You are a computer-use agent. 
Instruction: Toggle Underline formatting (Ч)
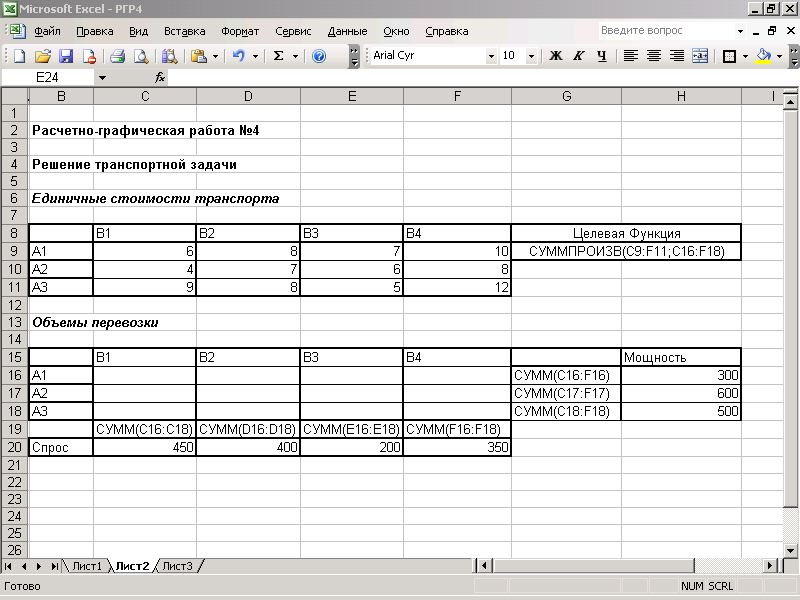tap(602, 56)
